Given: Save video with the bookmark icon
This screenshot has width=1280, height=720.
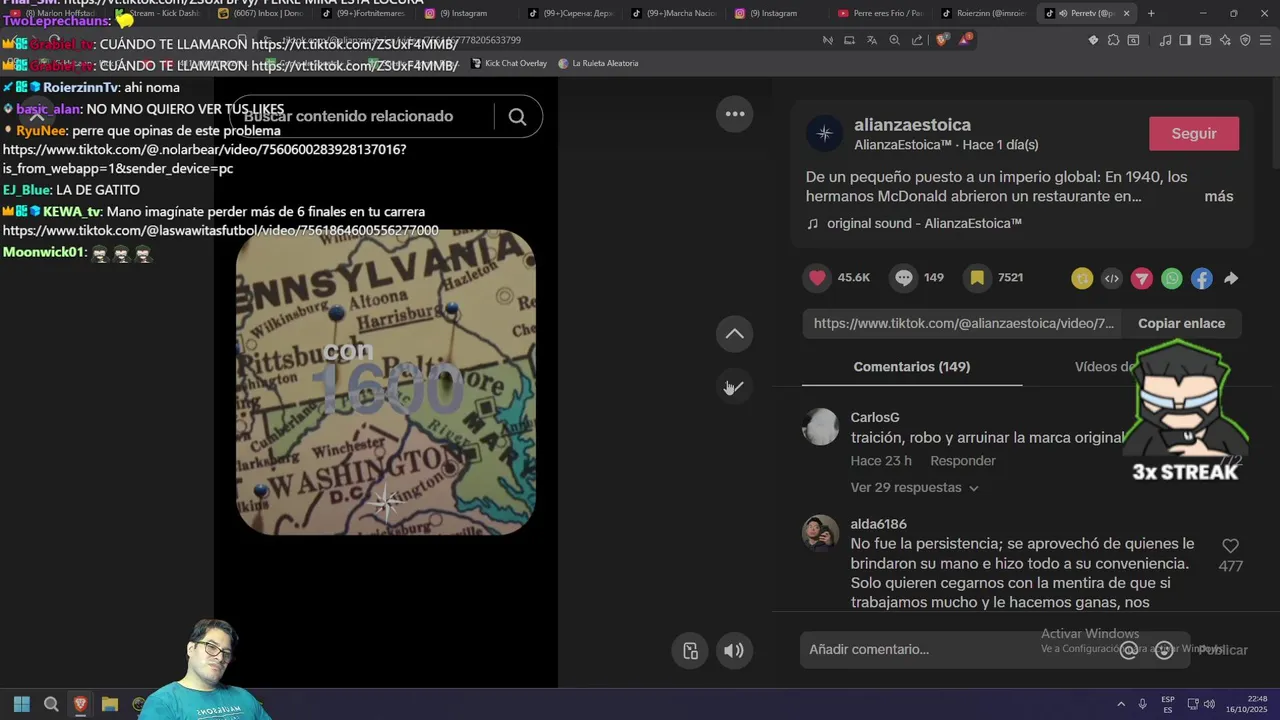Looking at the screenshot, I should tap(977, 278).
